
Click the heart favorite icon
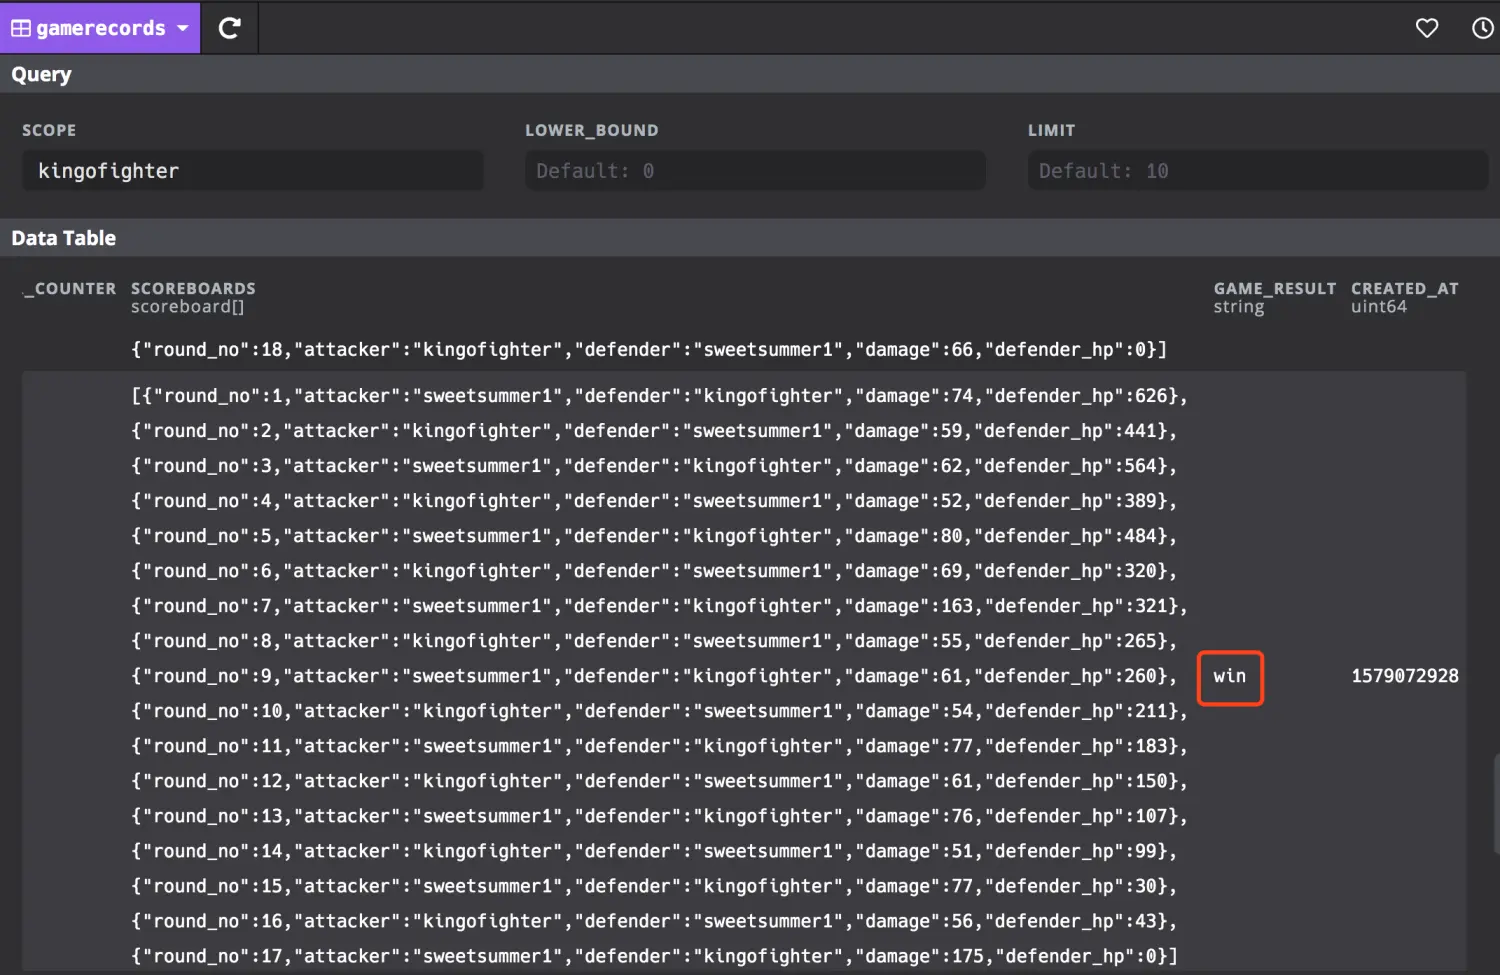pos(1426,28)
